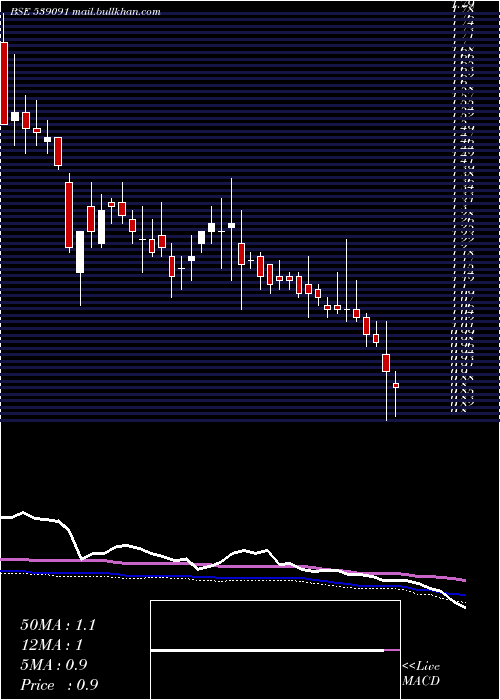500x700 pixels.
Task: Click the <<Live MACD label
Action: [x=421, y=674]
